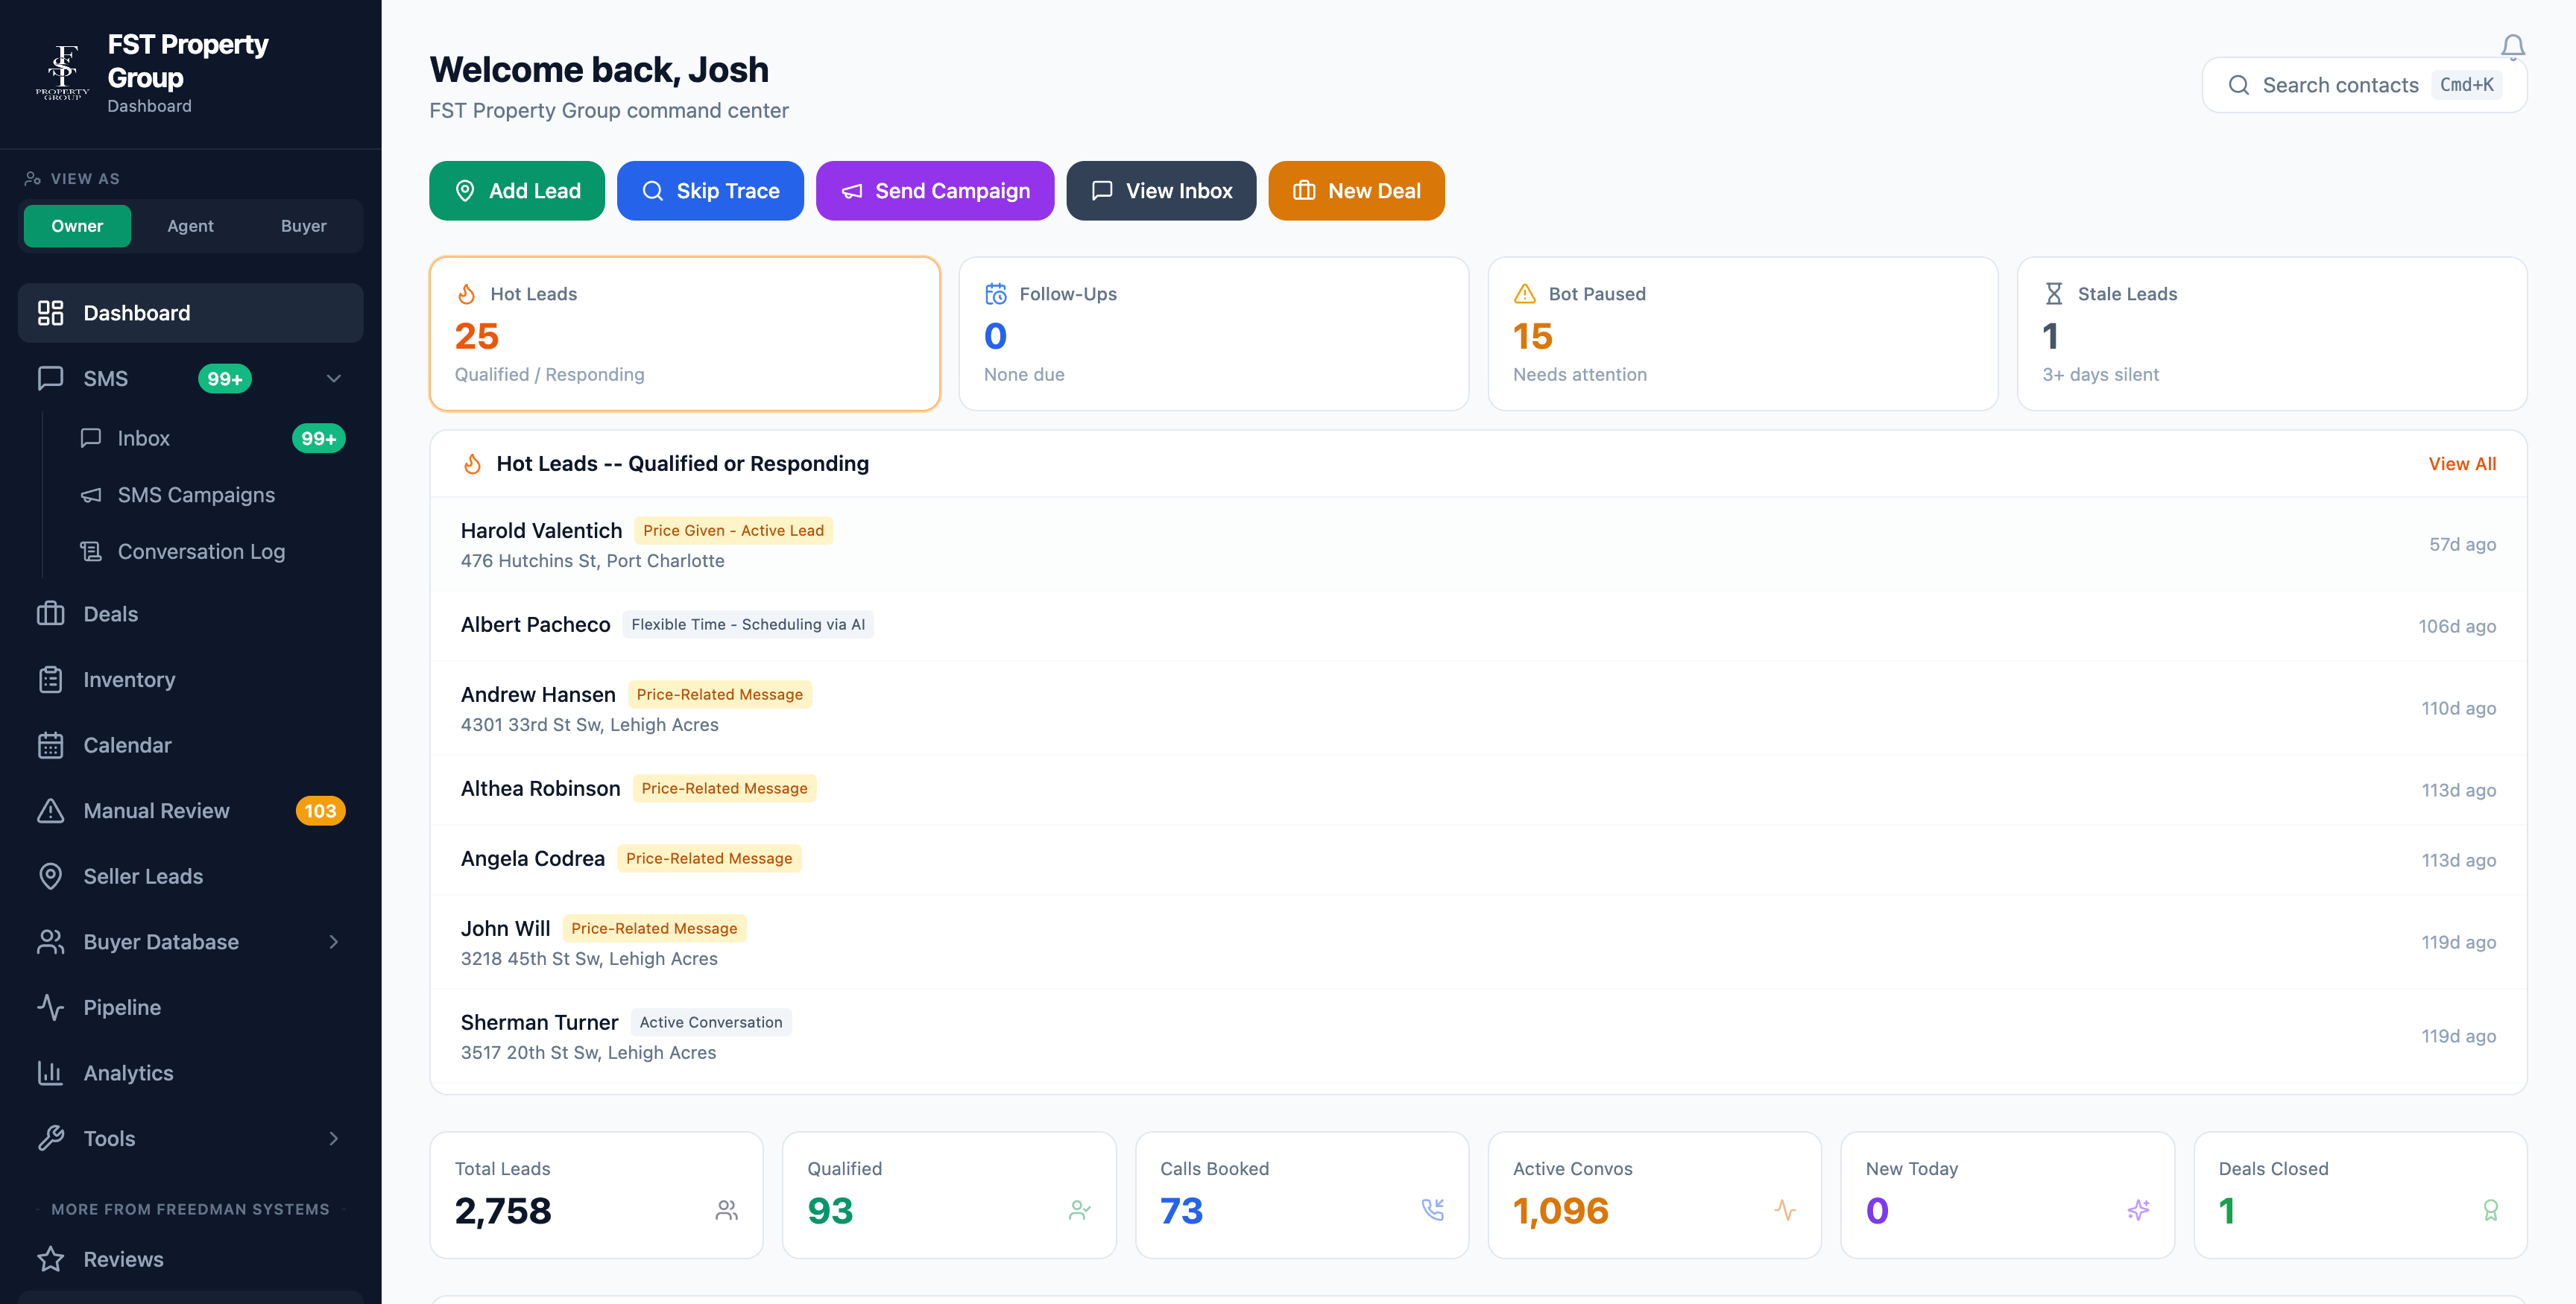The height and width of the screenshot is (1304, 2576).
Task: Switch view to Agent
Action: pyautogui.click(x=190, y=226)
